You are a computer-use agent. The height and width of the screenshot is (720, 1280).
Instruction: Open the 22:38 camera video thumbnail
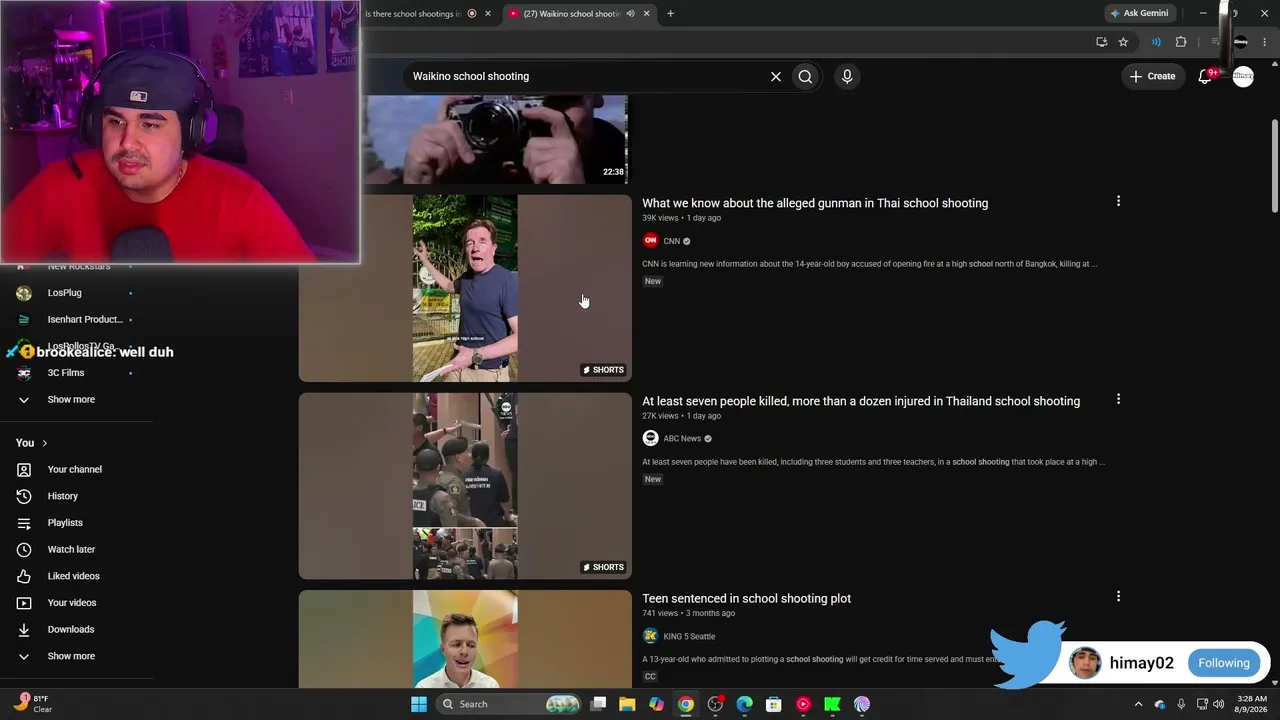coord(496,140)
